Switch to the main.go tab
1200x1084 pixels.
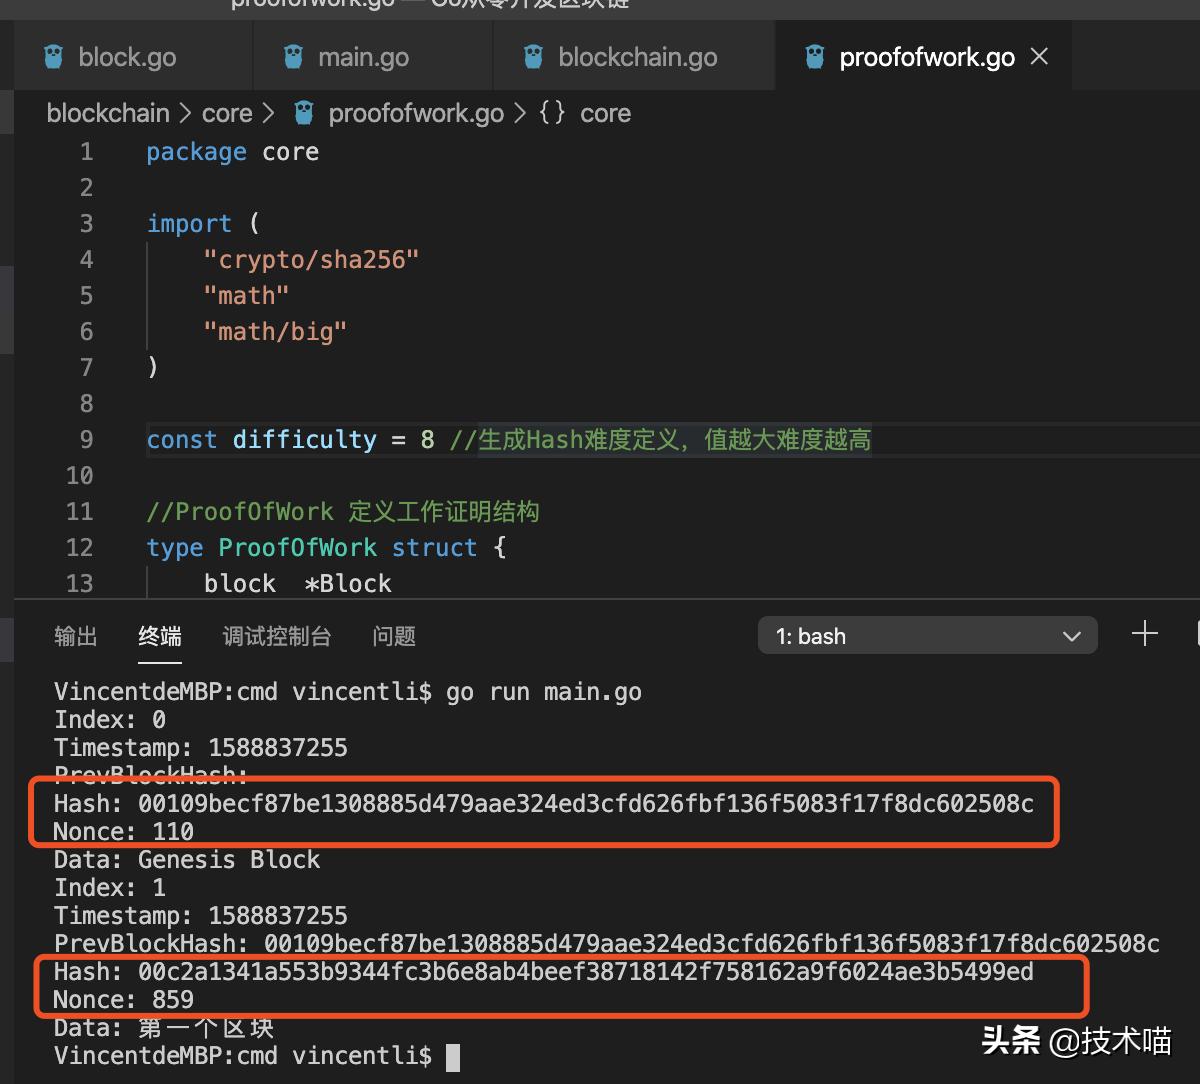point(363,57)
